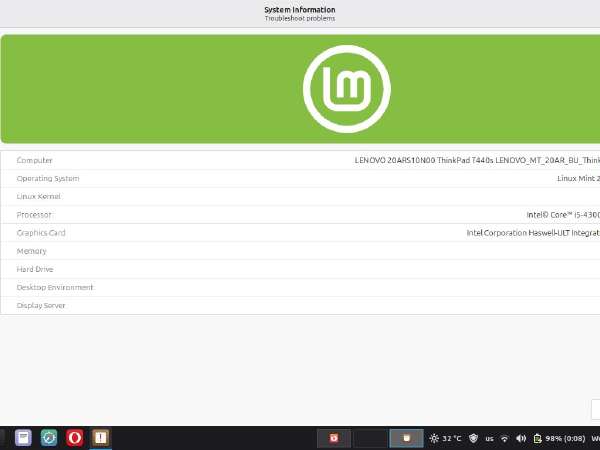
Task: Click the System Information window title
Action: pyautogui.click(x=300, y=10)
